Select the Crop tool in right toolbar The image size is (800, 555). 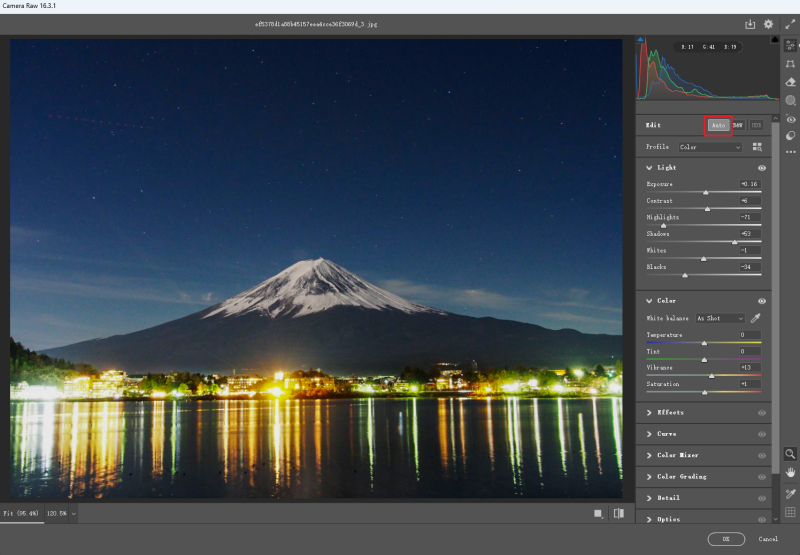pos(790,63)
